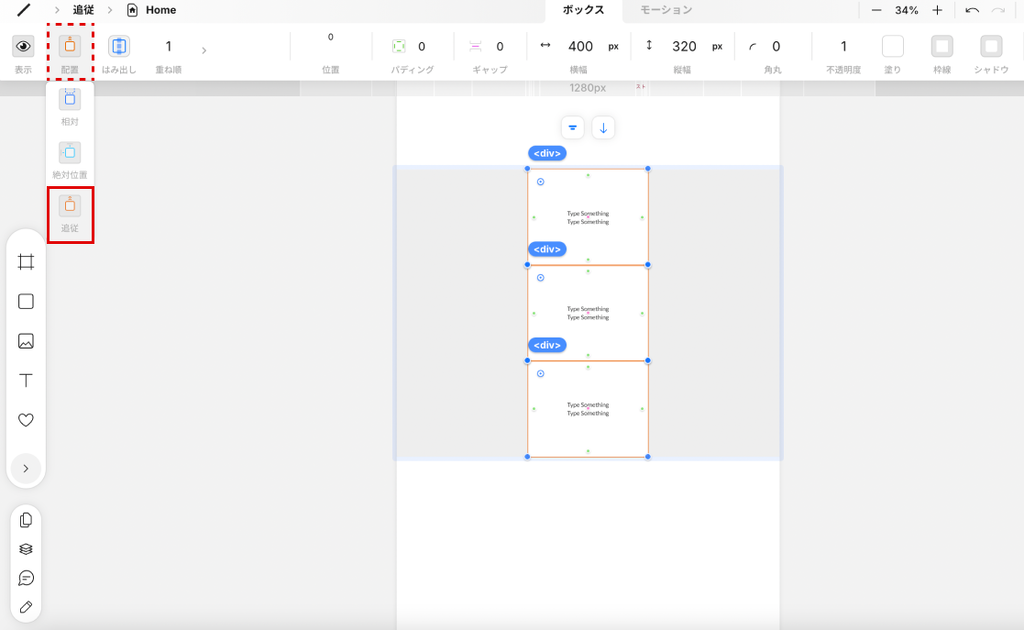This screenshot has width=1024, height=630.
Task: Click the align button above the canvas div
Action: 572,128
